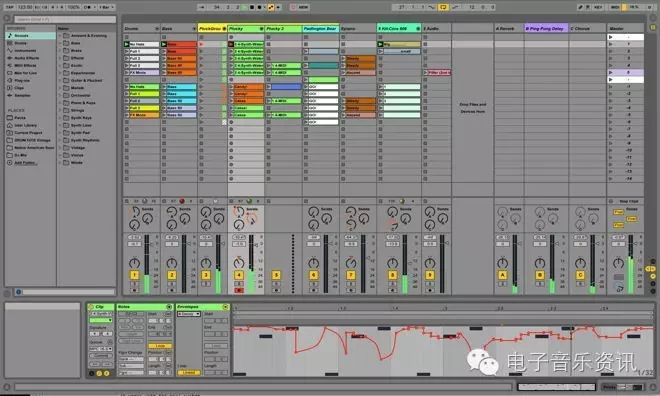Toggle the yellow Loop button in Notes box

coord(160,346)
